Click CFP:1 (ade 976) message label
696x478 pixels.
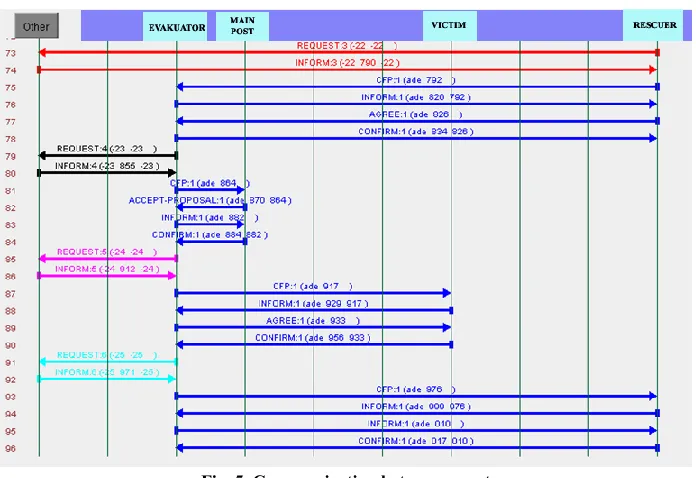[416, 390]
